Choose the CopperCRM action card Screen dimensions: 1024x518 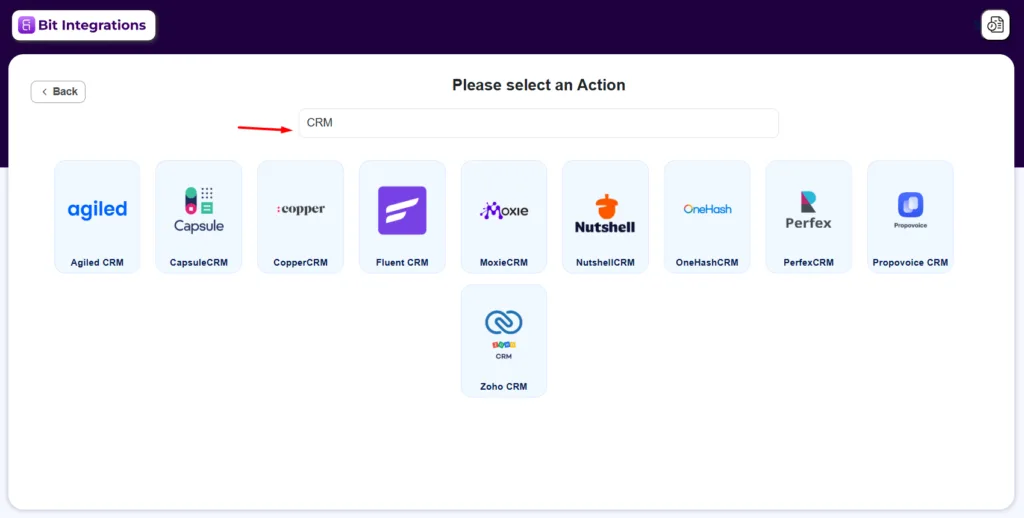(300, 217)
